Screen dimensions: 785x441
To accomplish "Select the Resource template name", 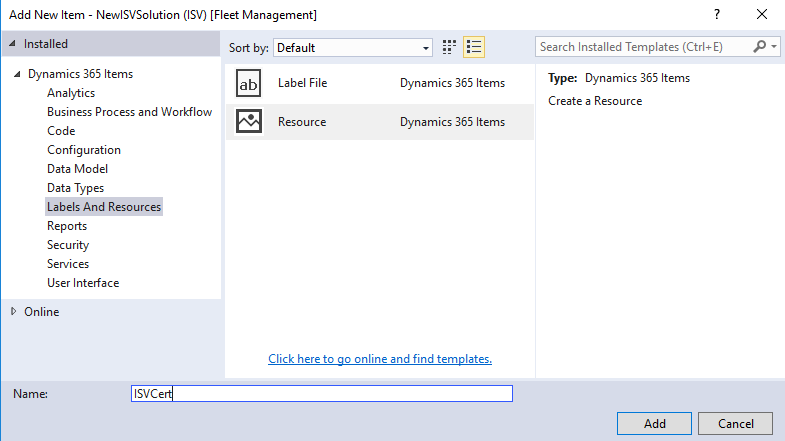I will (302, 122).
